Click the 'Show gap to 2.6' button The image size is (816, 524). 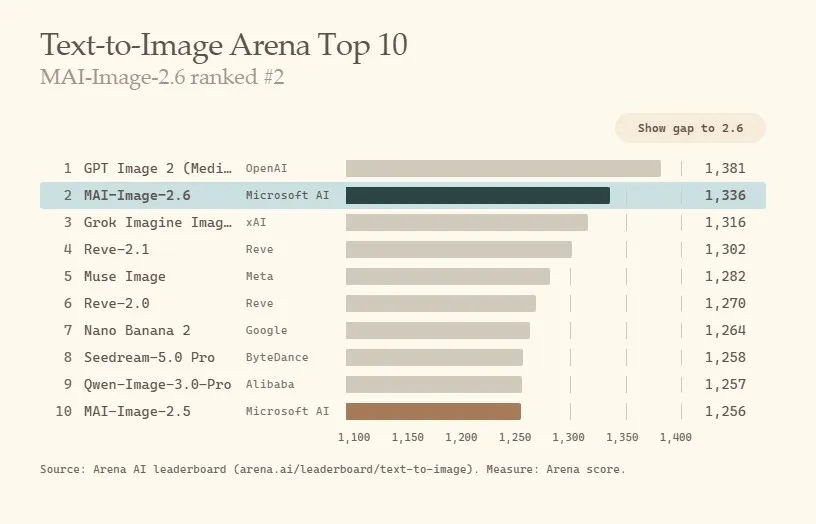click(690, 128)
